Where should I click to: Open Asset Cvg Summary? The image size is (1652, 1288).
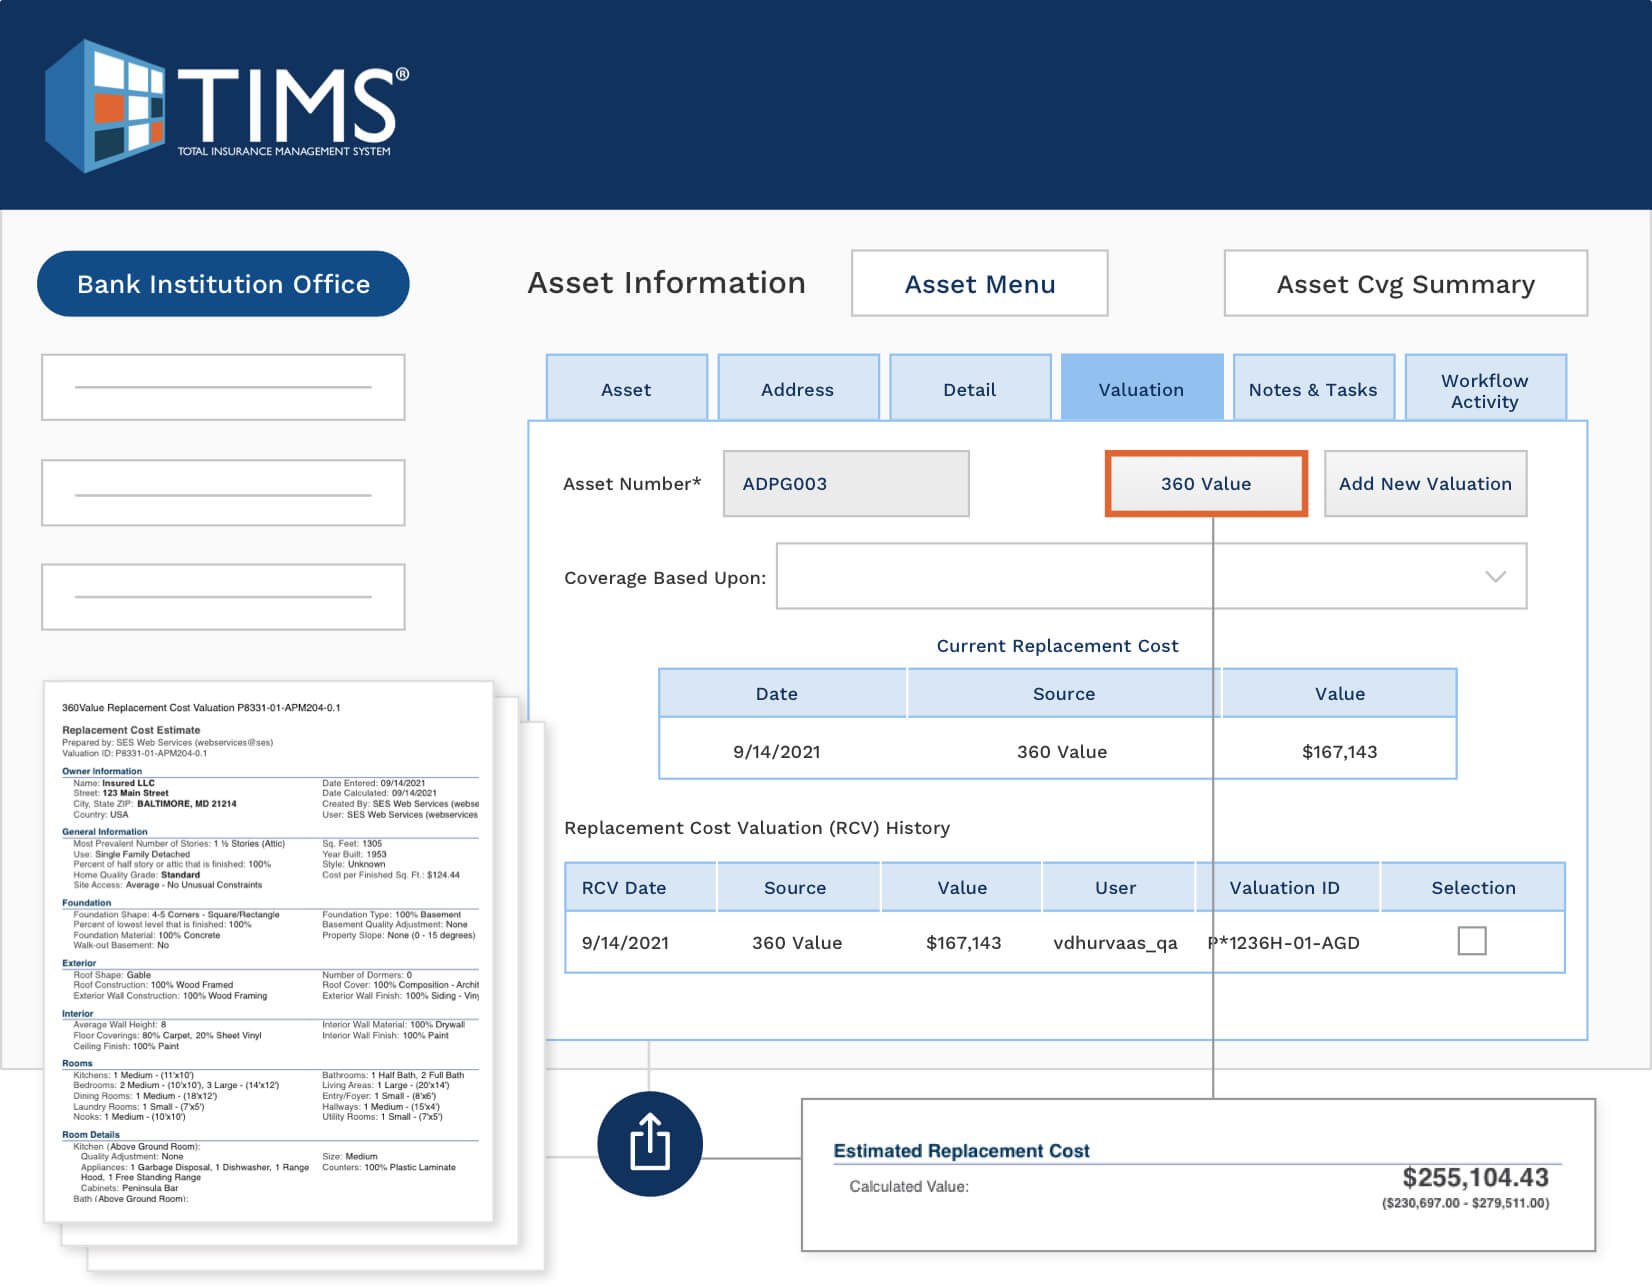[1405, 284]
